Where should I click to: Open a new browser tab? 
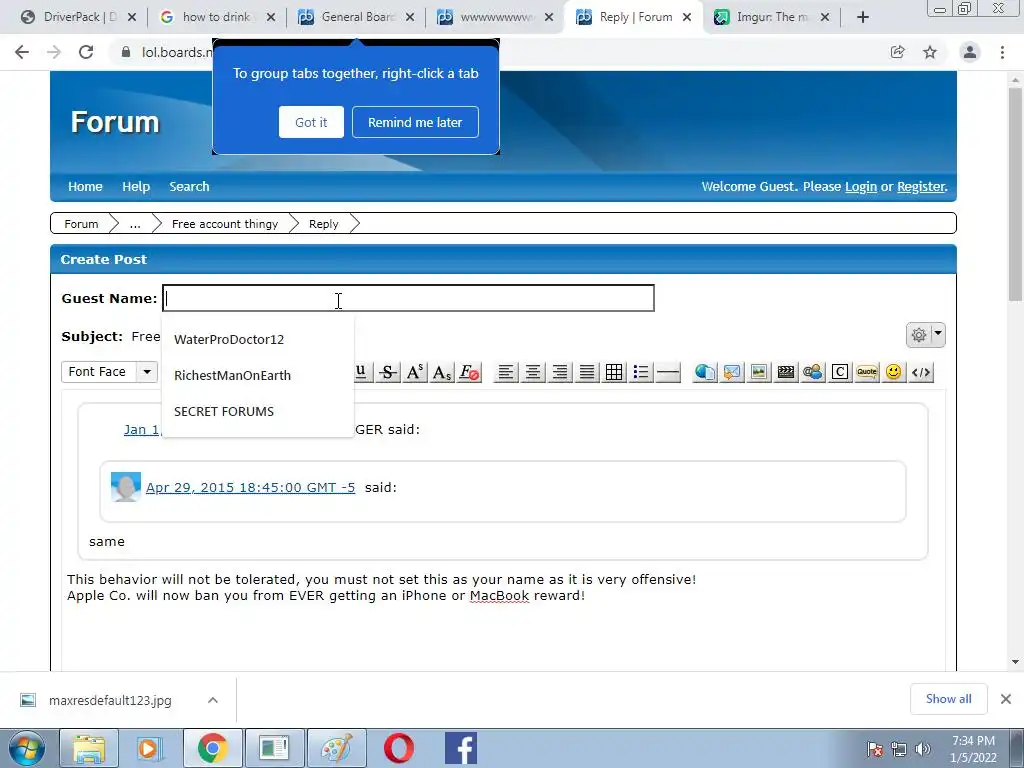point(863,18)
